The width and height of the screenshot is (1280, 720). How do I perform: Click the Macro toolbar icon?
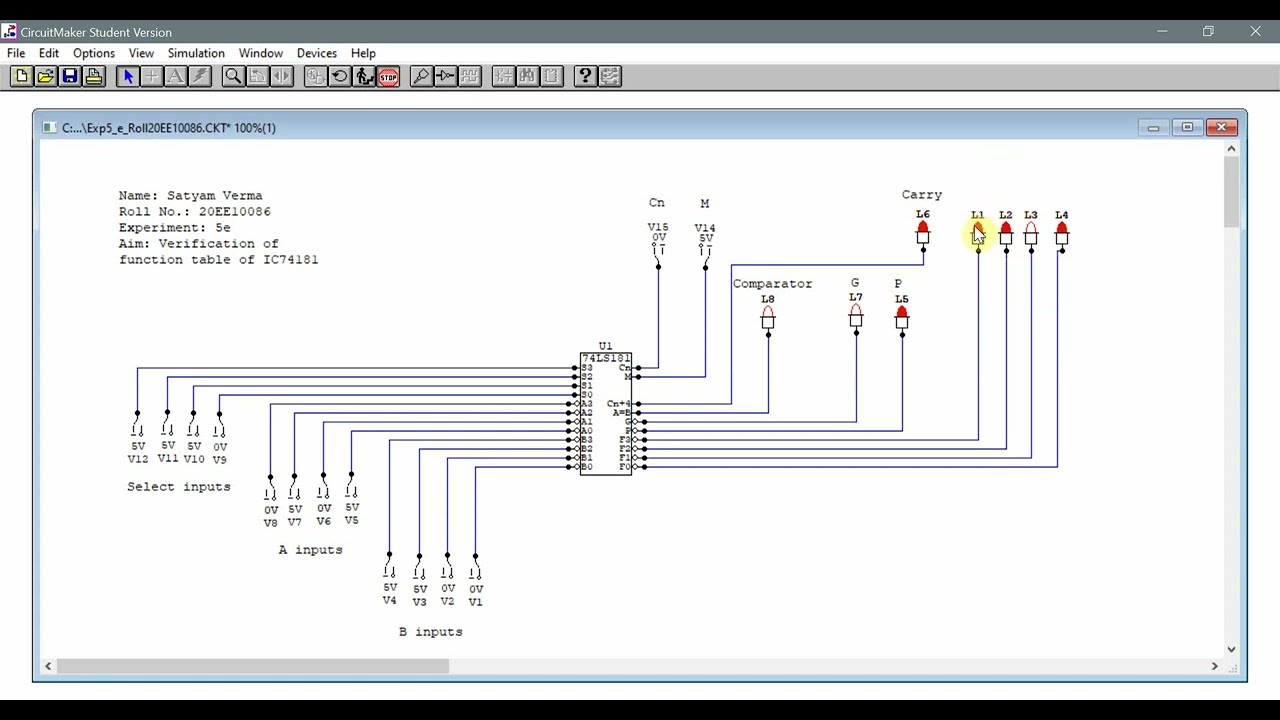(x=551, y=76)
